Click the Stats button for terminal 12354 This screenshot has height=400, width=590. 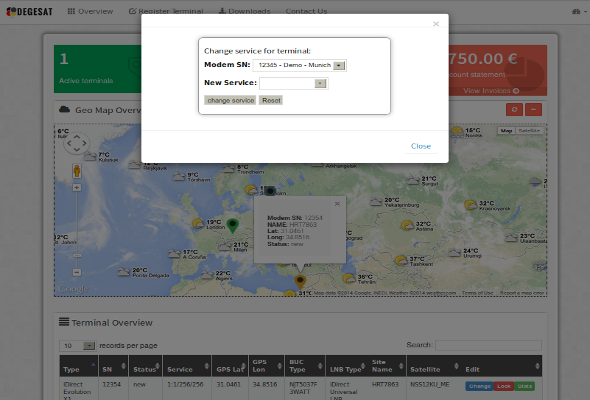point(525,386)
